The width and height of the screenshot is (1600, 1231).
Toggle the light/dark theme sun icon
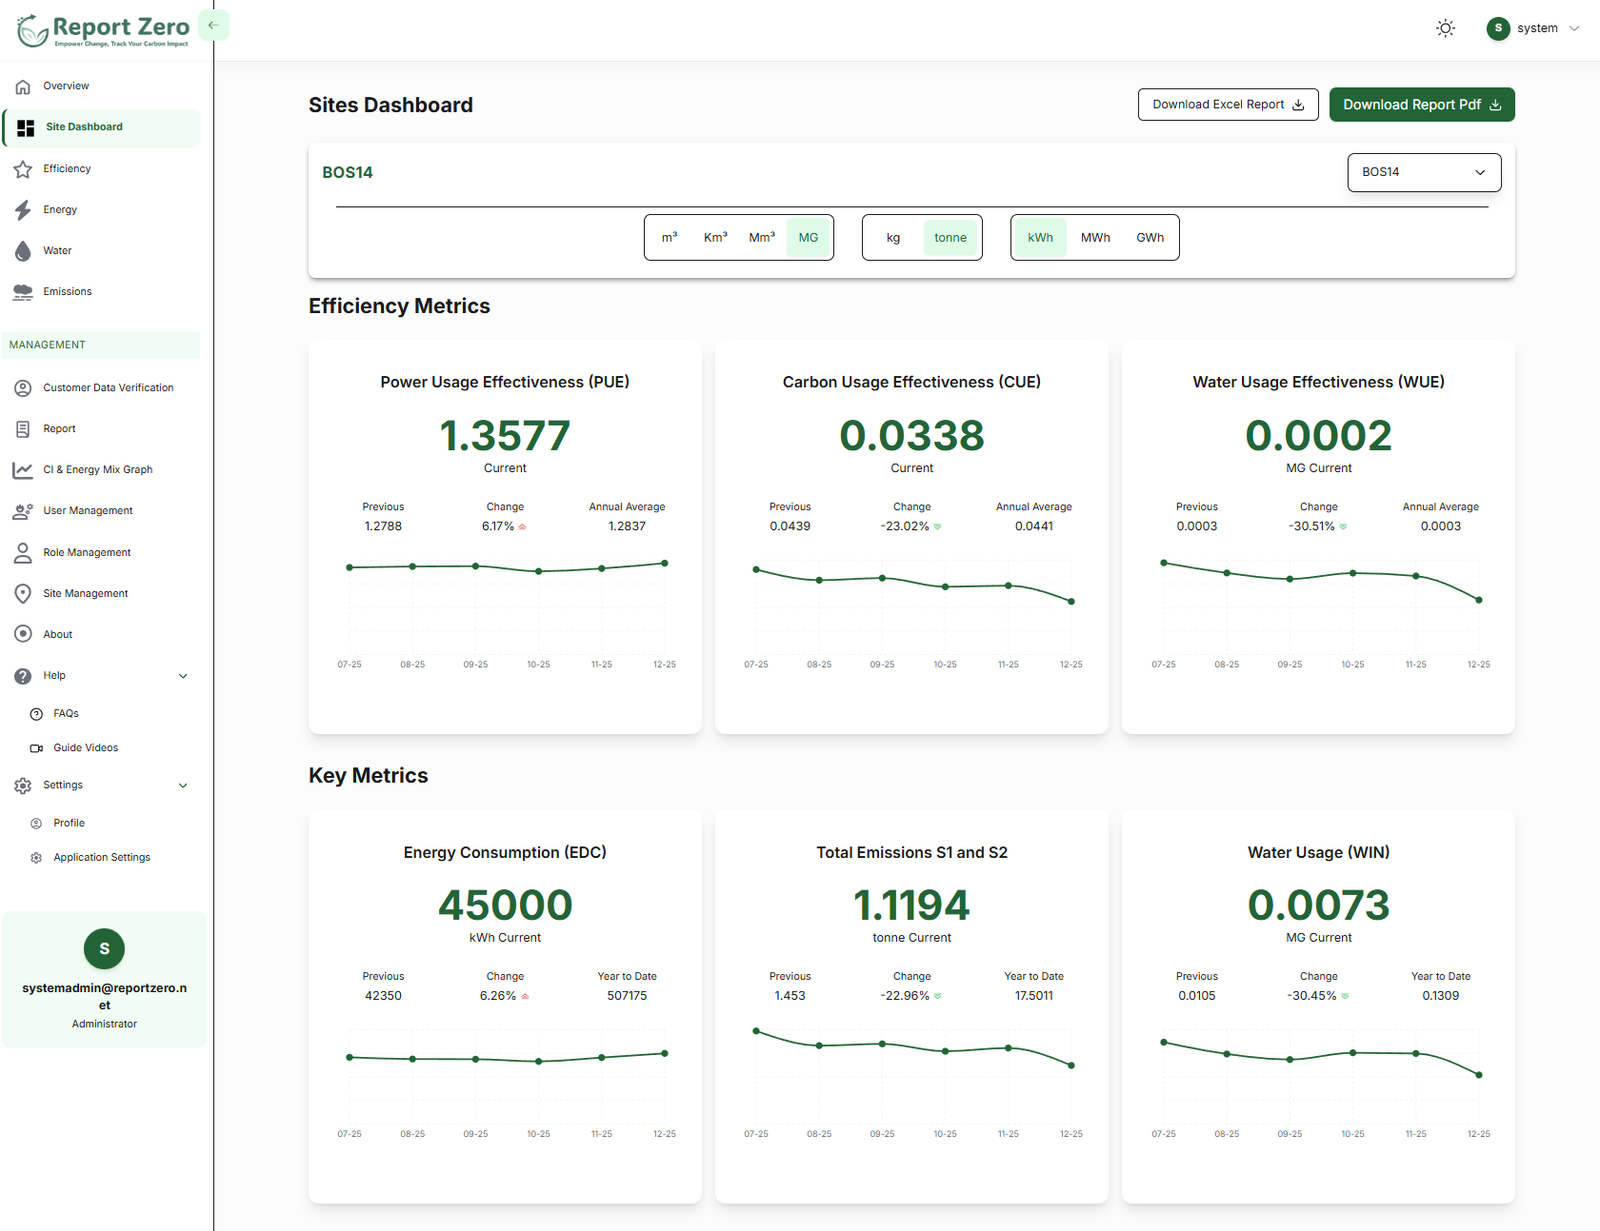pos(1445,29)
